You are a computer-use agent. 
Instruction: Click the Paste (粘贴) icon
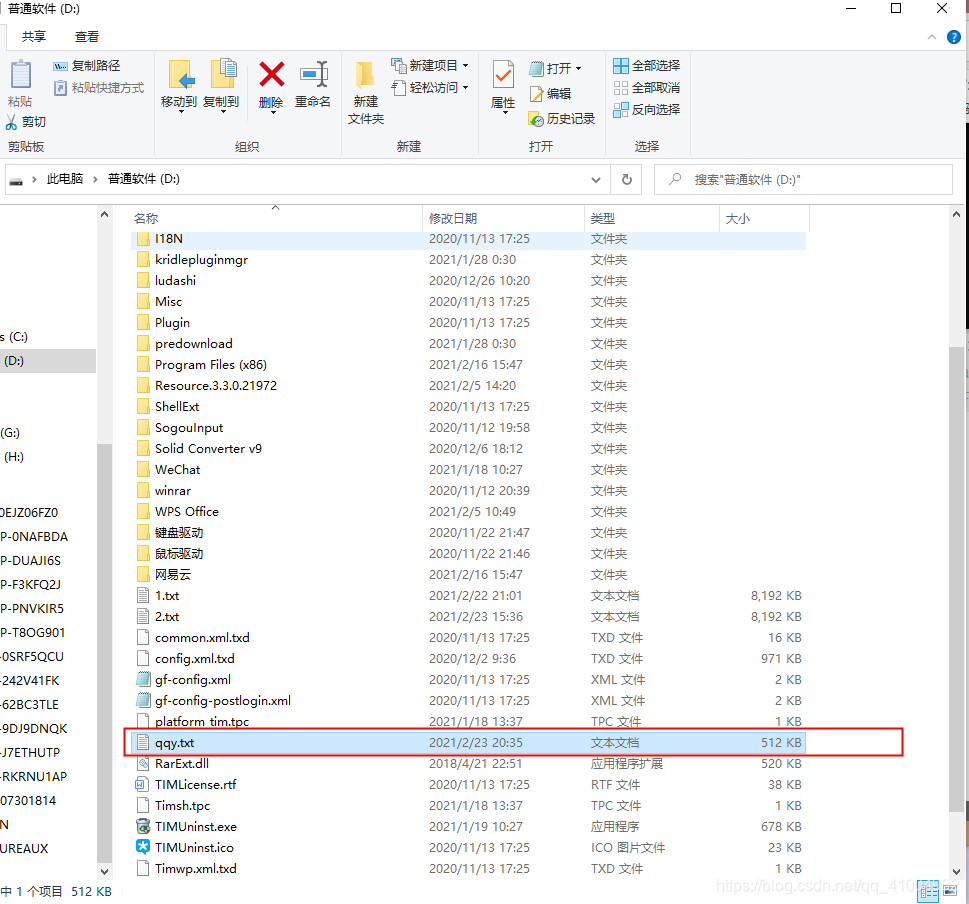click(x=19, y=78)
